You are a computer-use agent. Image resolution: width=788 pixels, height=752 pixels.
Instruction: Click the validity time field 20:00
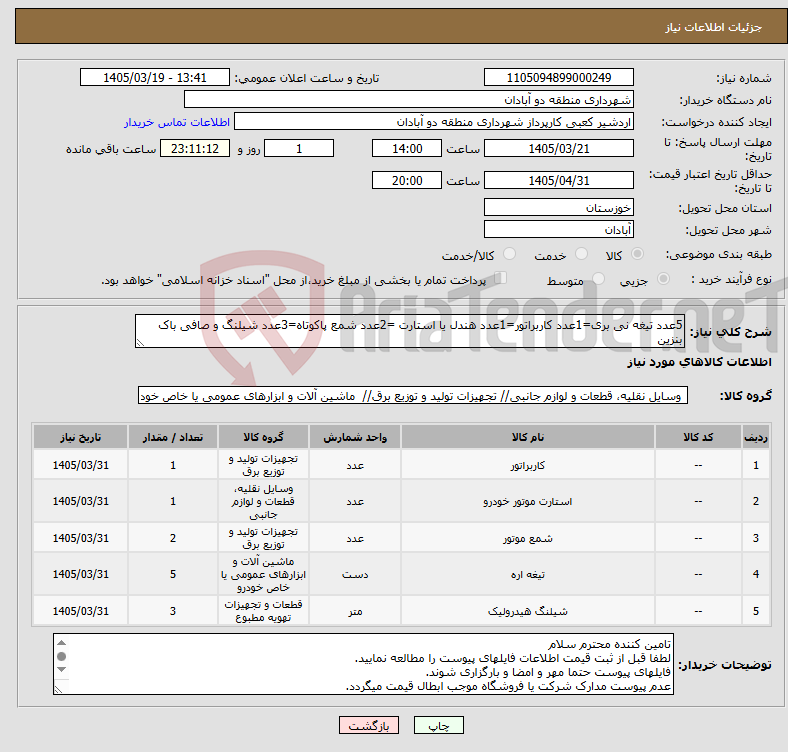pyautogui.click(x=407, y=180)
